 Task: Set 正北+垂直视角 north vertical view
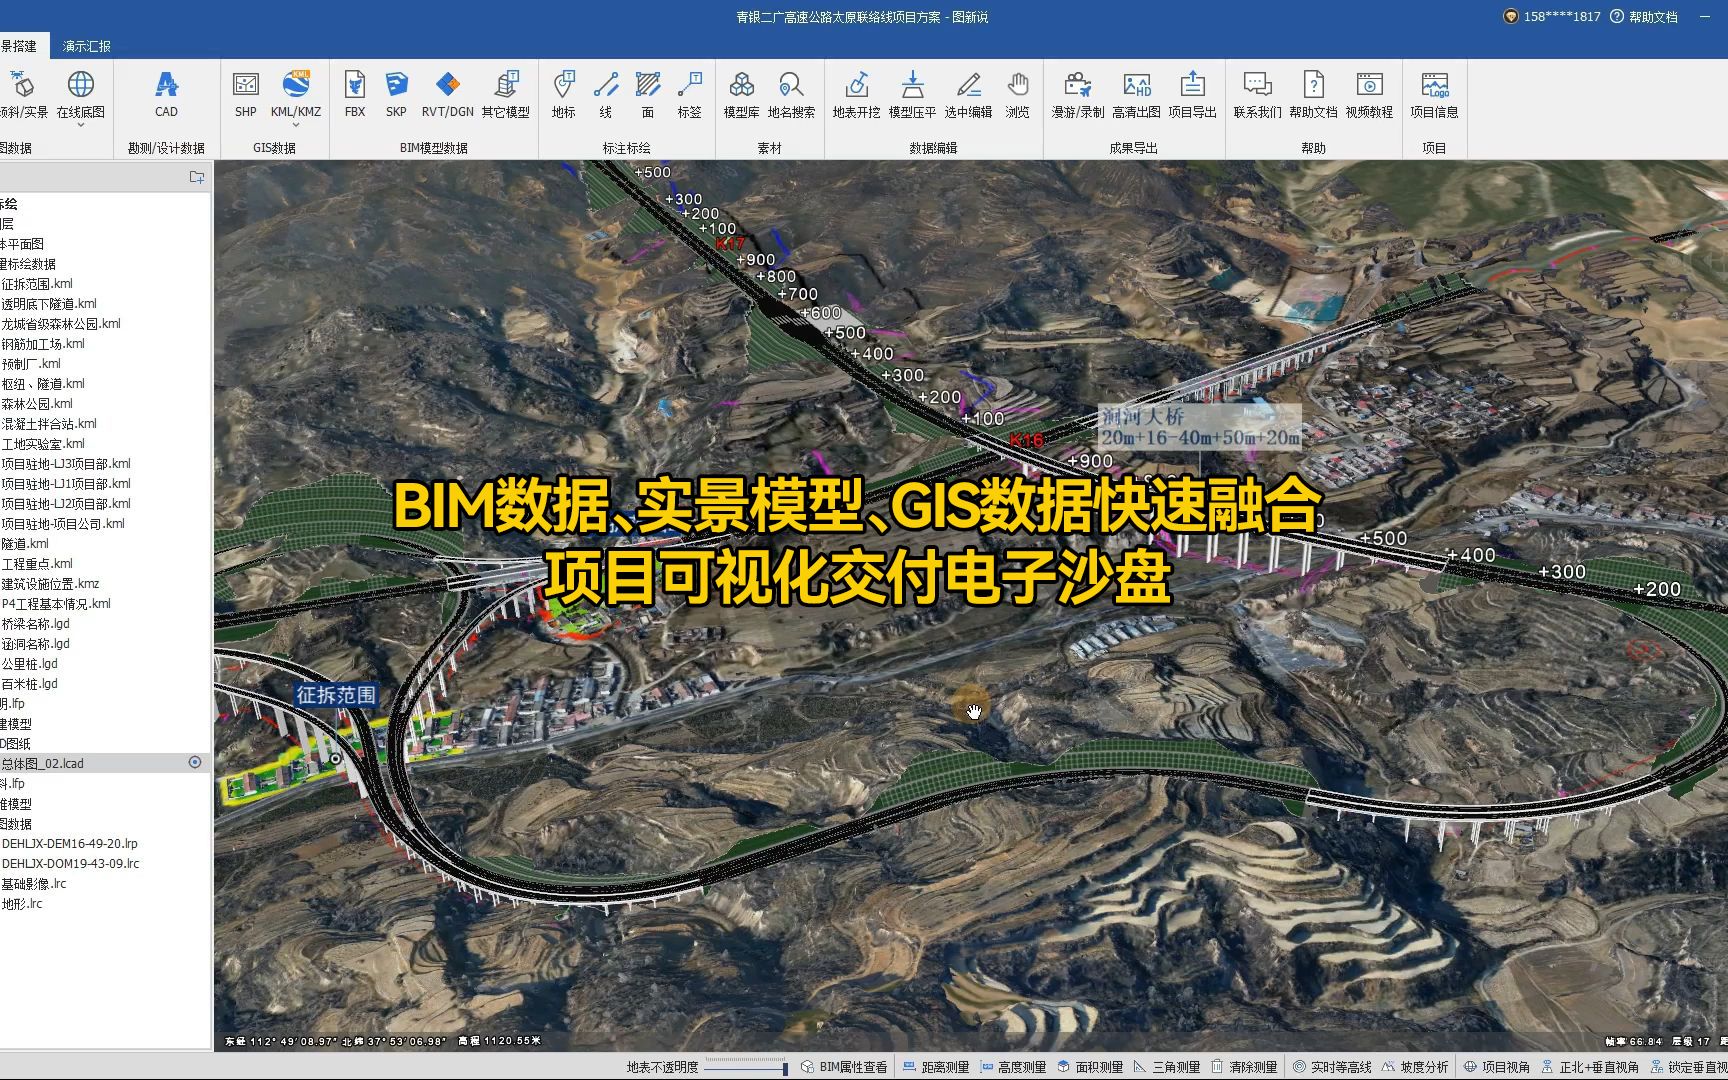1590,1067
